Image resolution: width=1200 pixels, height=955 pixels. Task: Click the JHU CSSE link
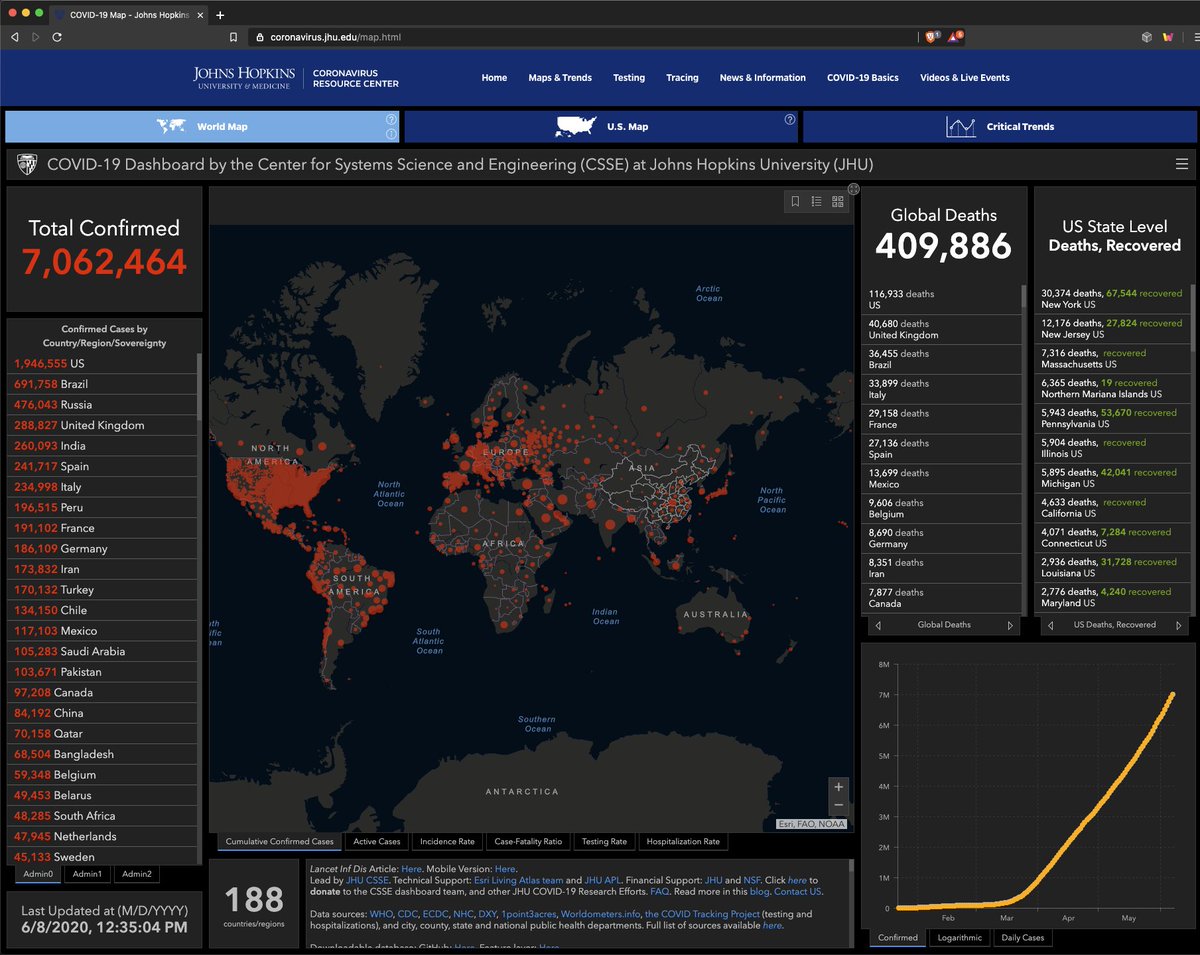tap(367, 880)
